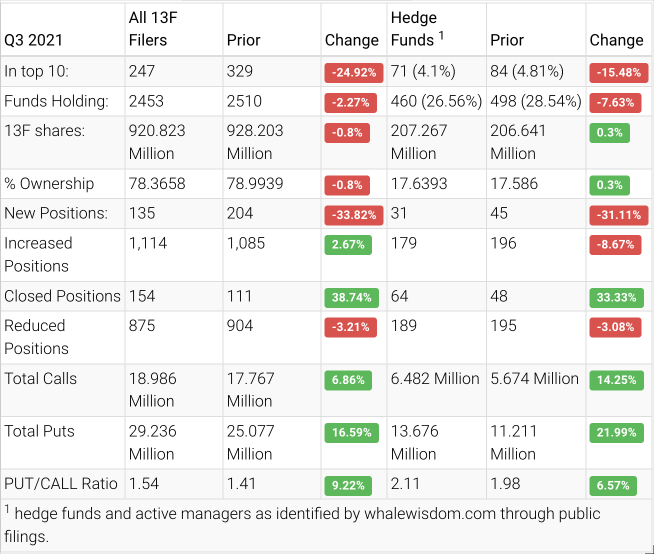Select the Total Puts row label
The width and height of the screenshot is (654, 554).
click(39, 431)
